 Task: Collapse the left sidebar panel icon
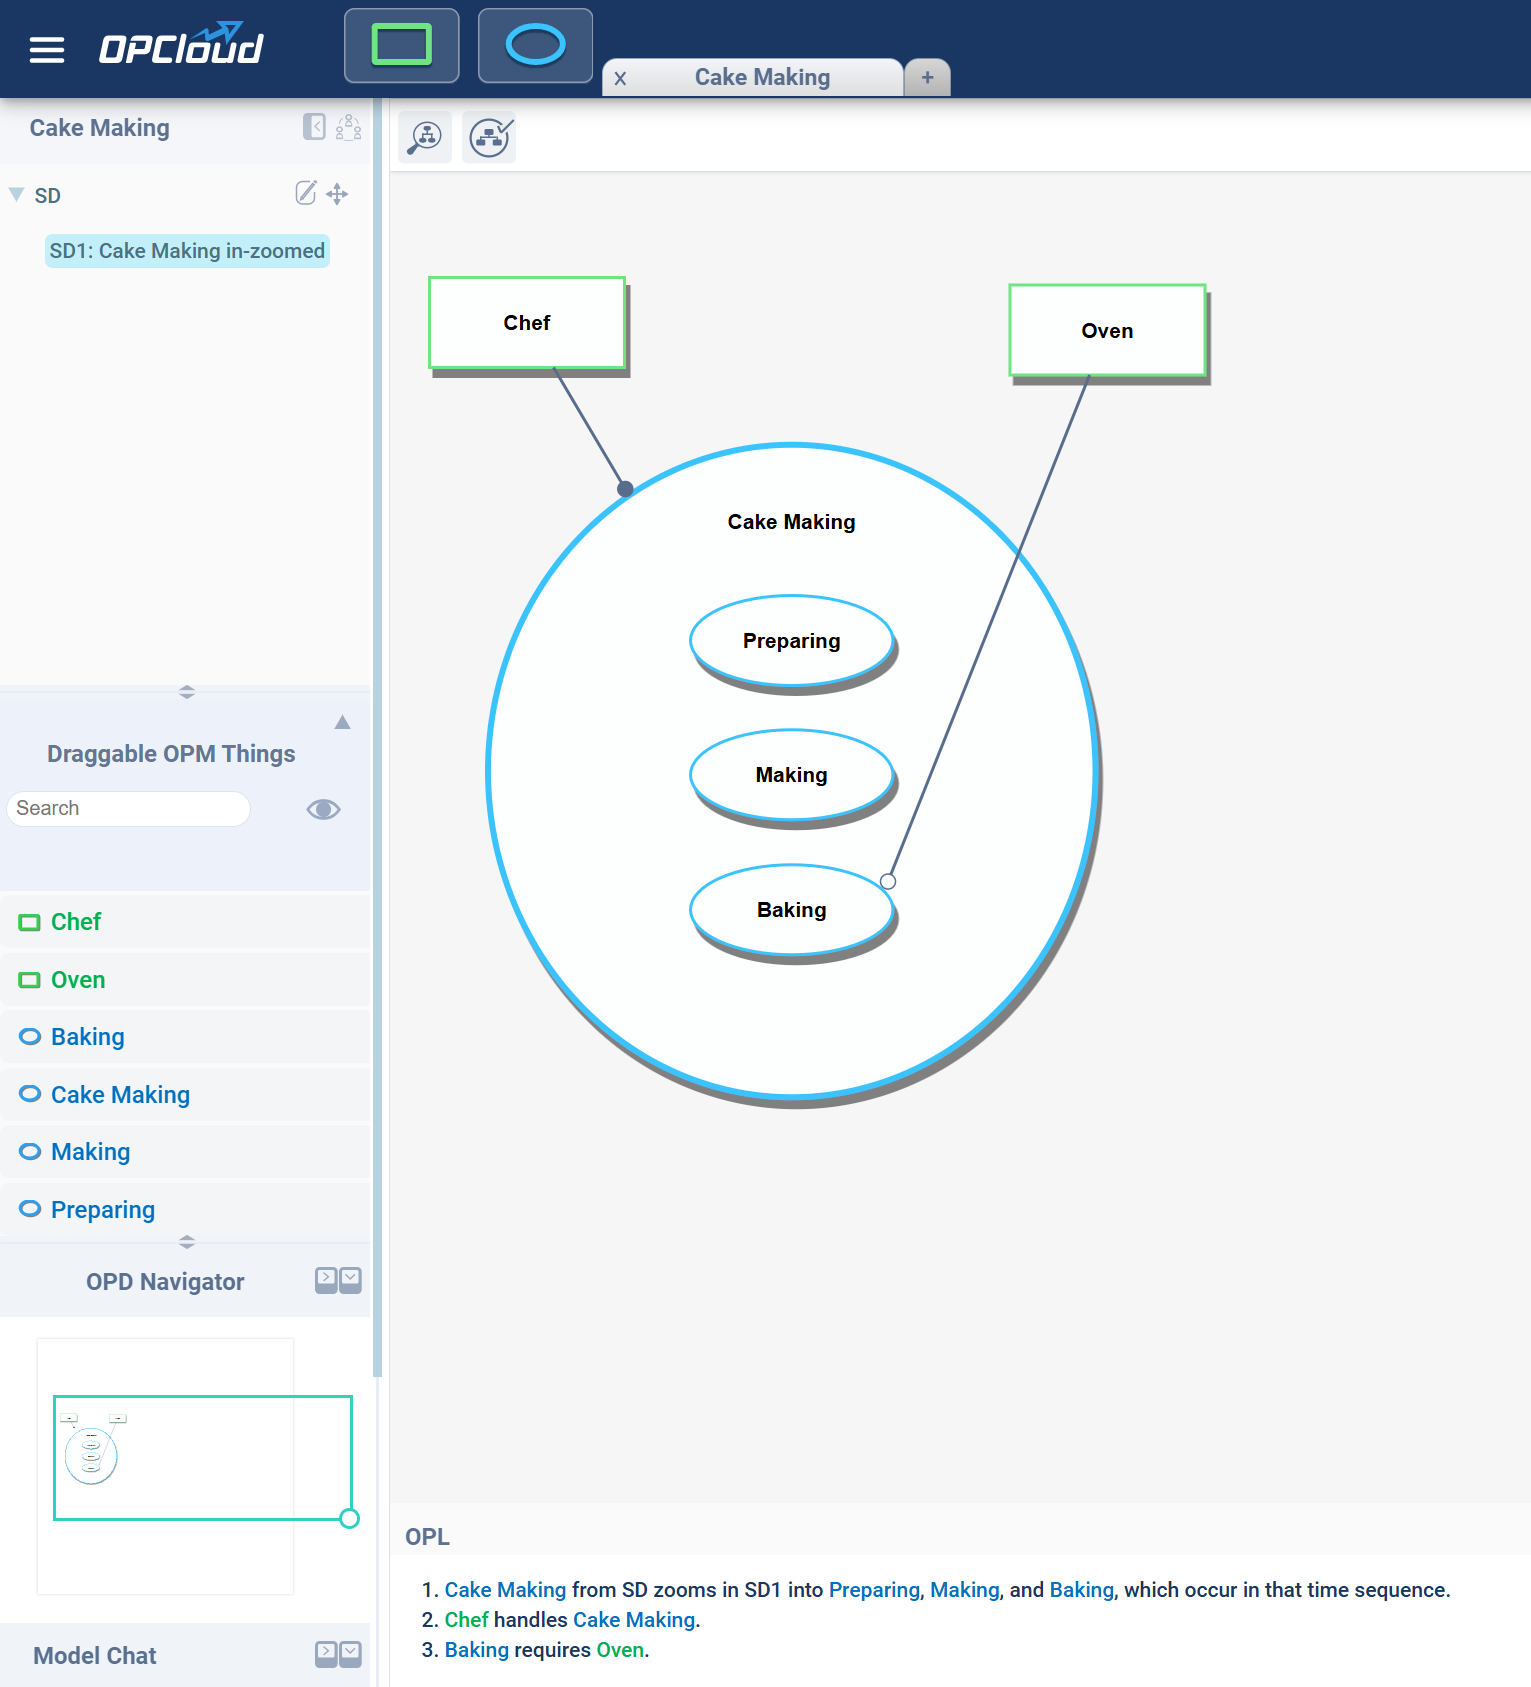(x=314, y=127)
